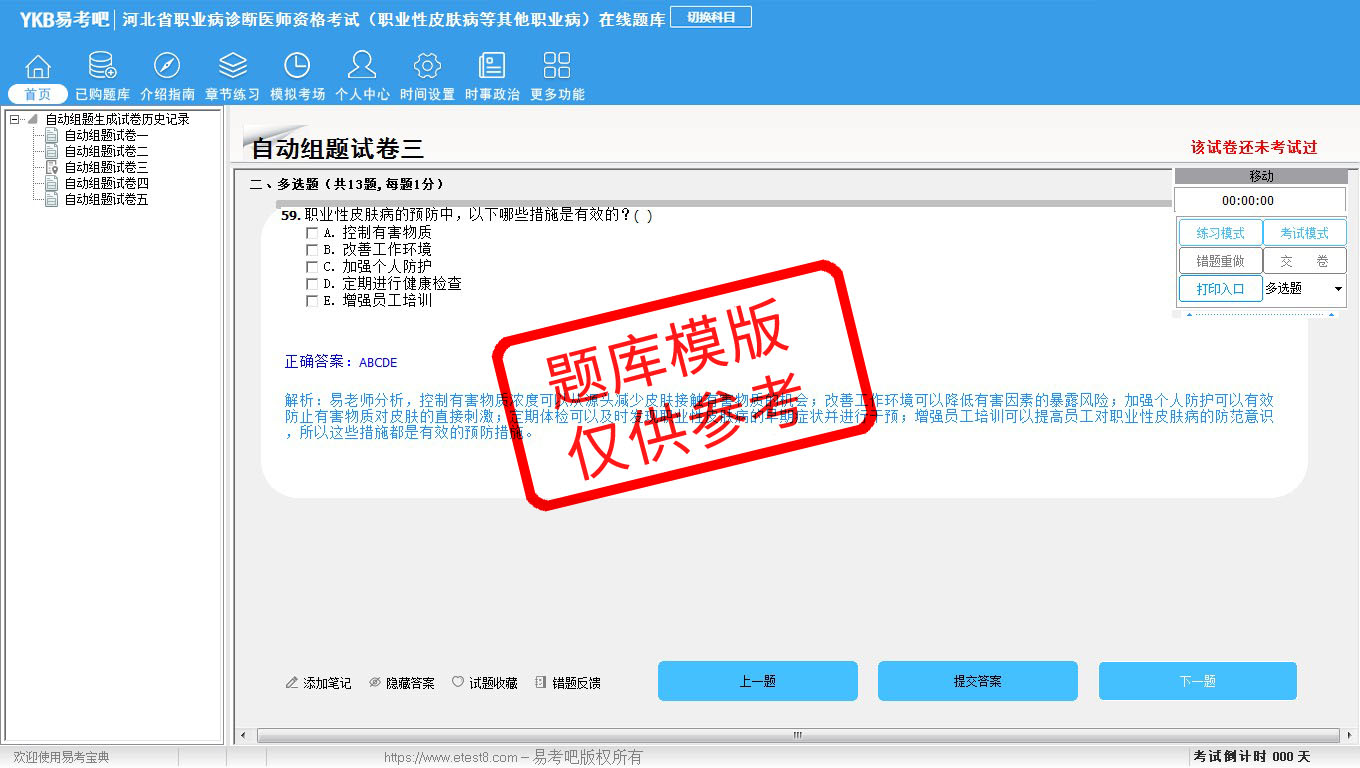Click the feedback icon for 错题反馈
Viewport: 1360px width, 768px height.
(541, 683)
